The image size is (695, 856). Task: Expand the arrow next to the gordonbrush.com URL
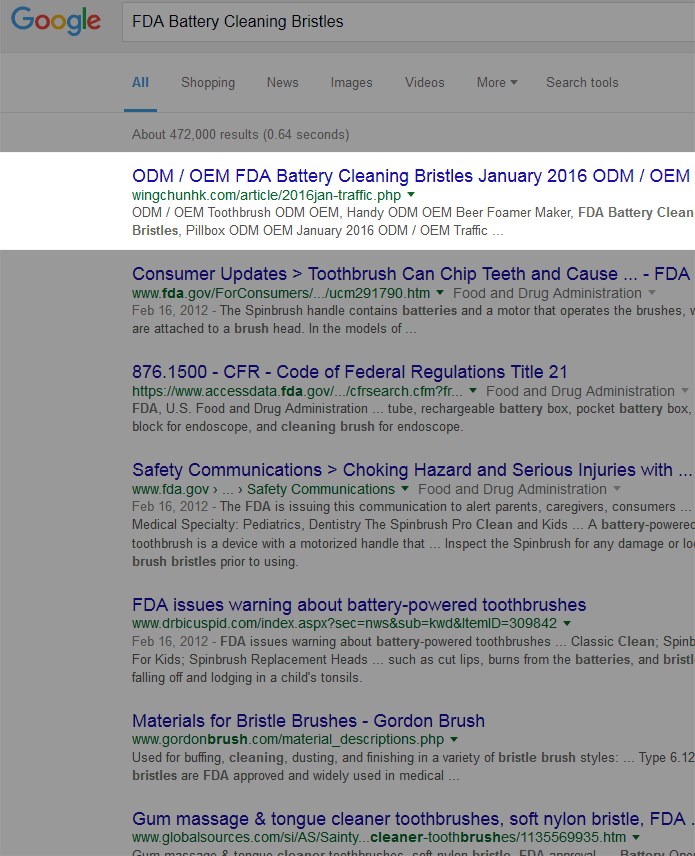[x=454, y=739]
